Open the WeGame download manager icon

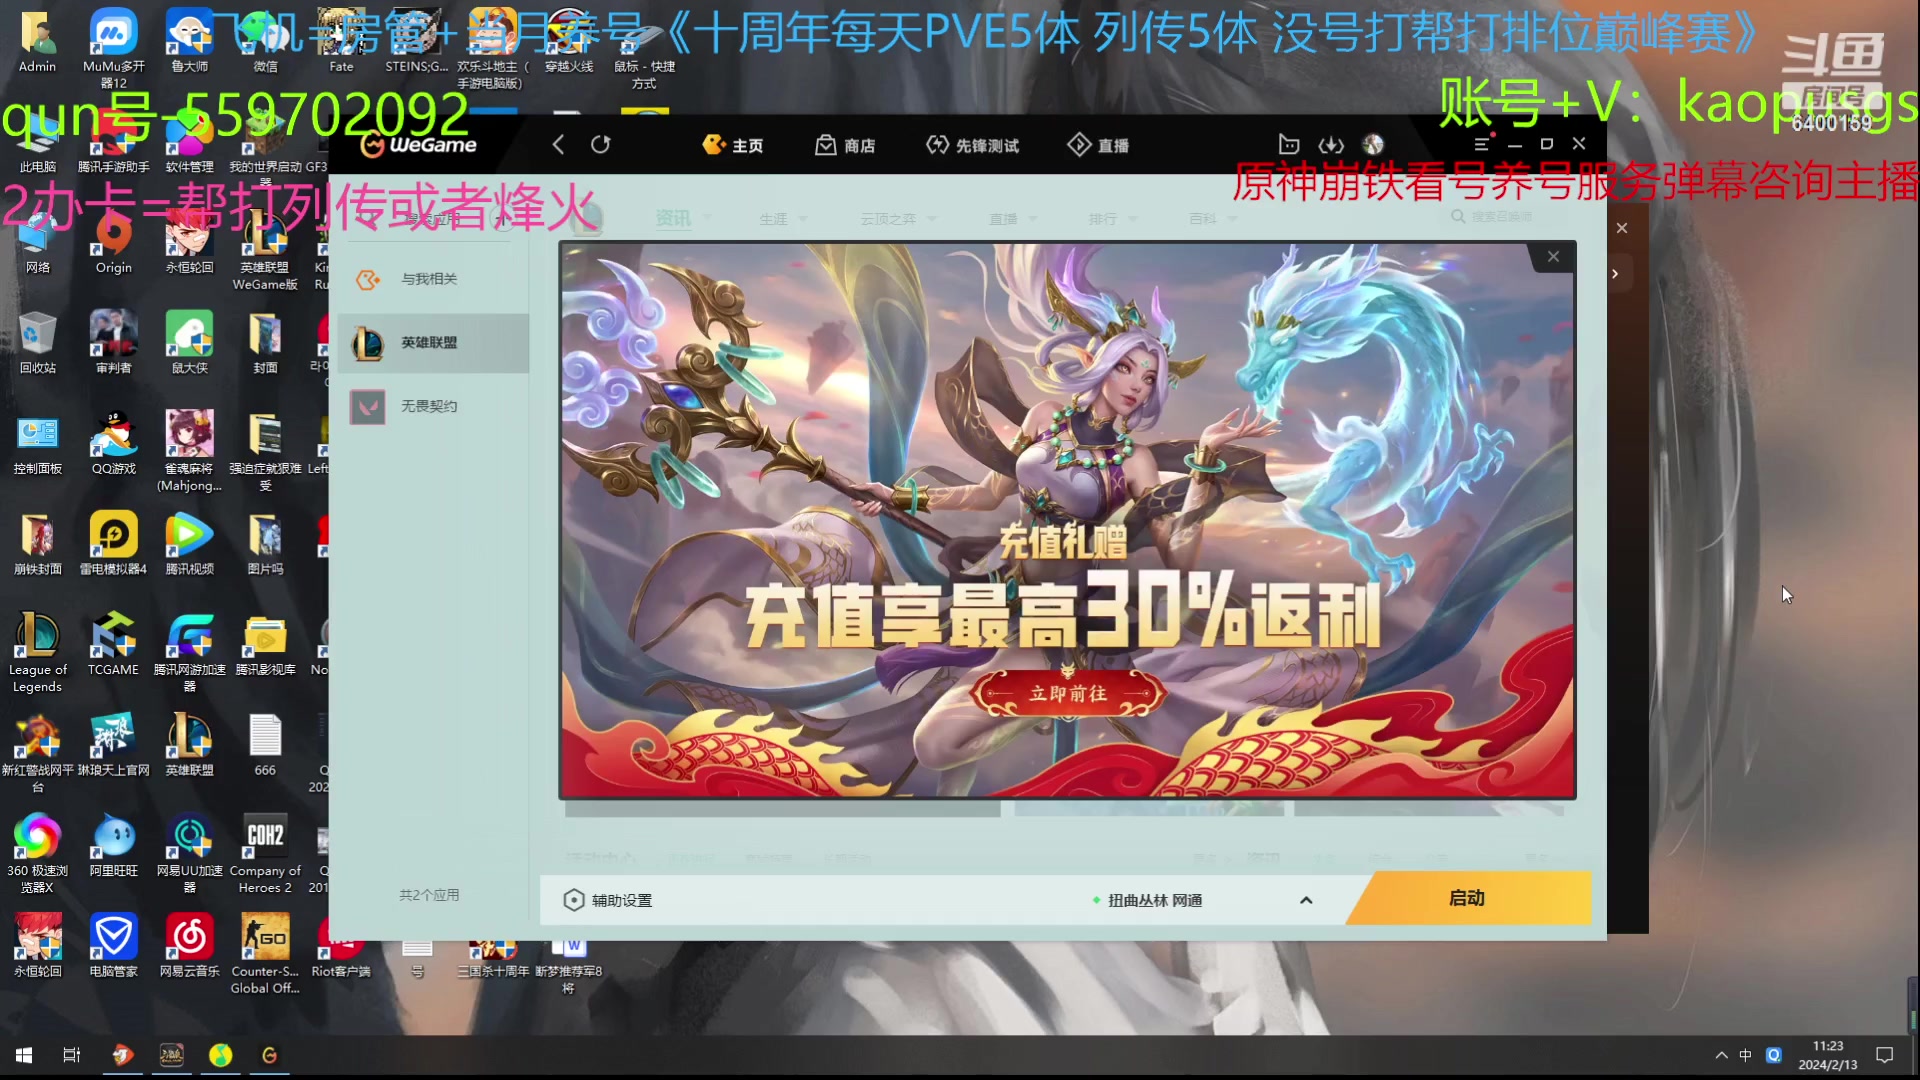[1331, 145]
